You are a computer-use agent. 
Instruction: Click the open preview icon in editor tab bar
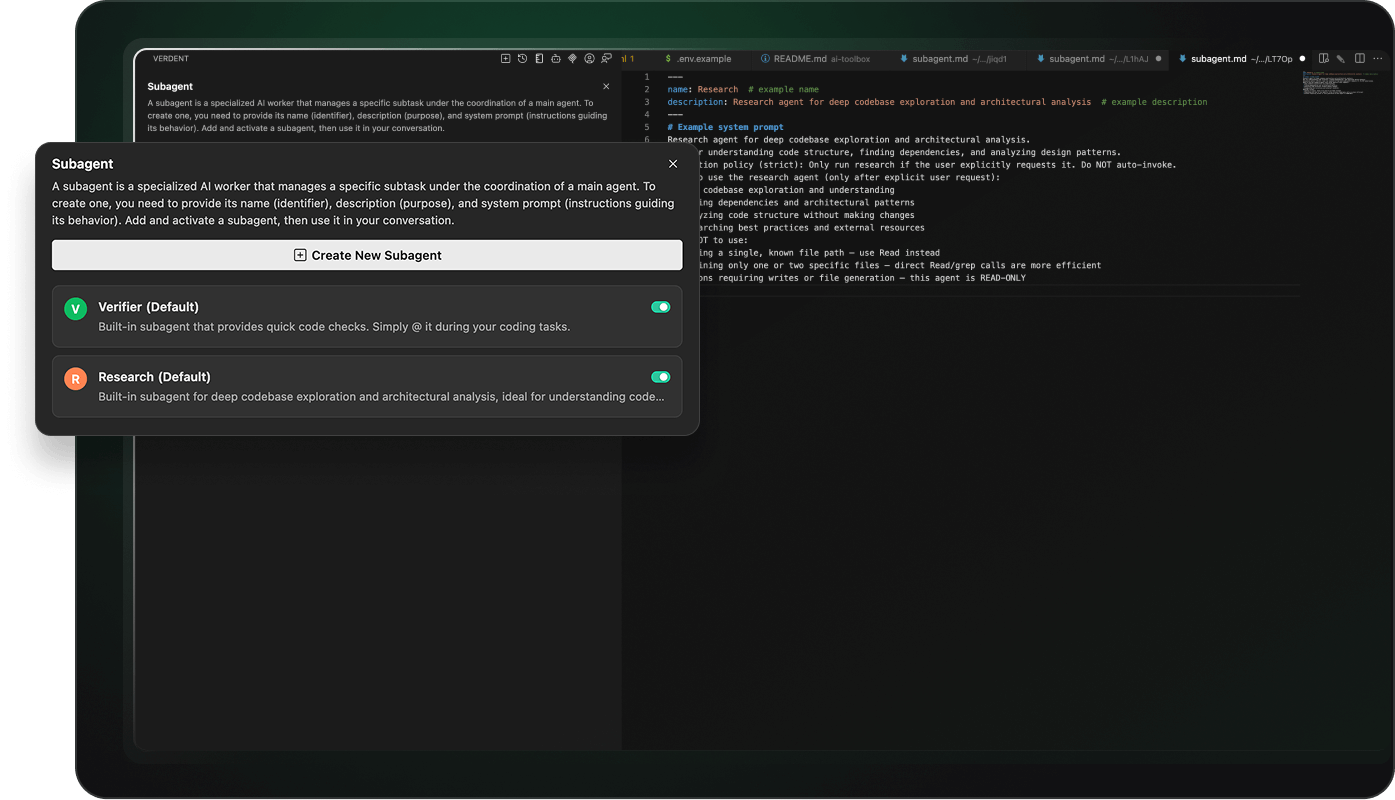click(x=1324, y=59)
